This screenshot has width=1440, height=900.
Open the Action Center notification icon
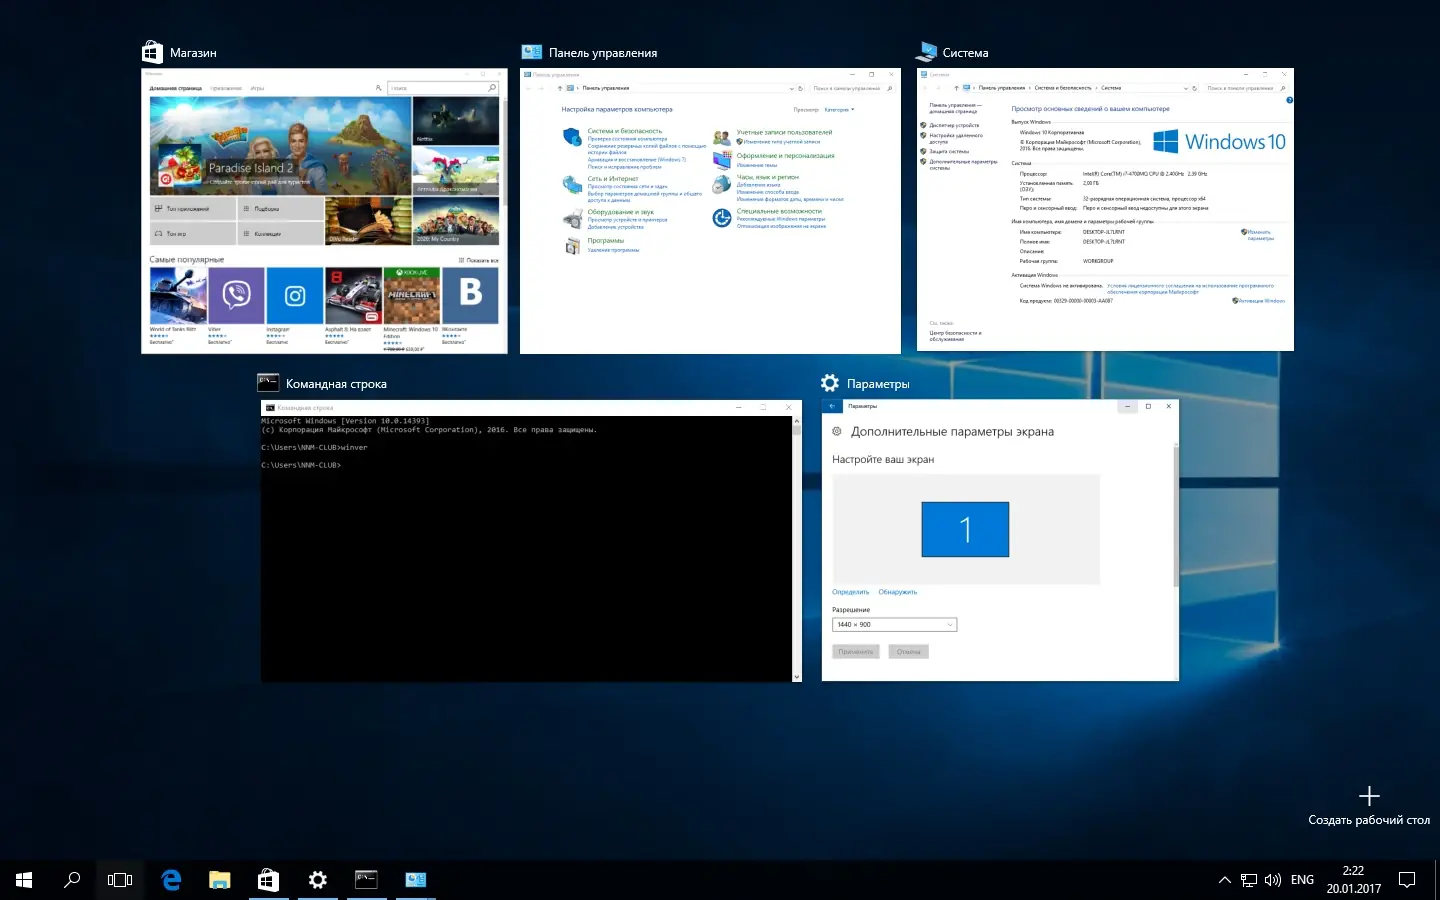pos(1407,880)
